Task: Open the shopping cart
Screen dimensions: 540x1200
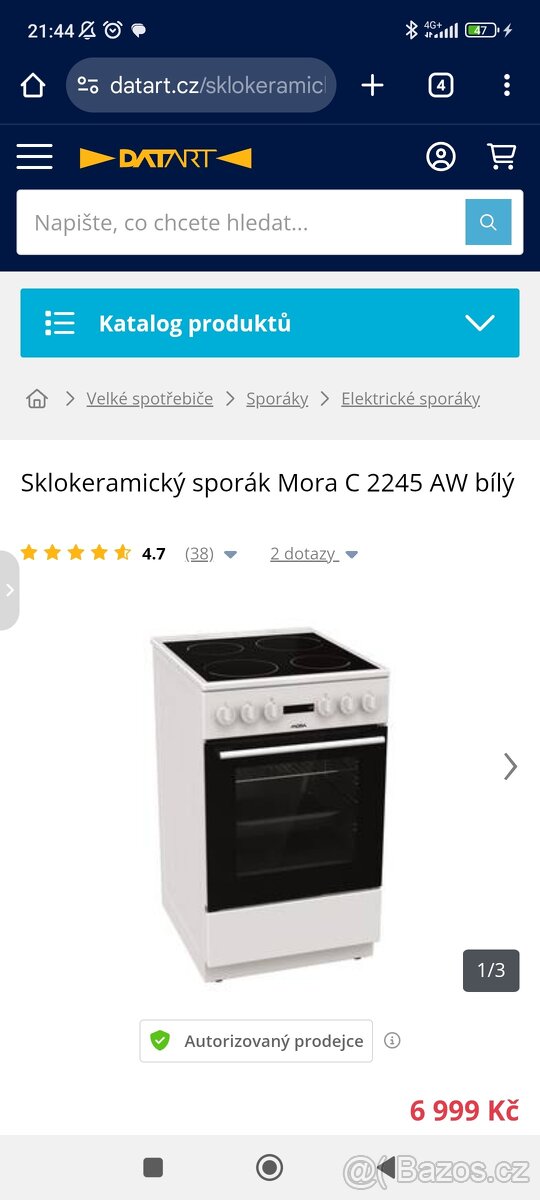Action: tap(501, 157)
